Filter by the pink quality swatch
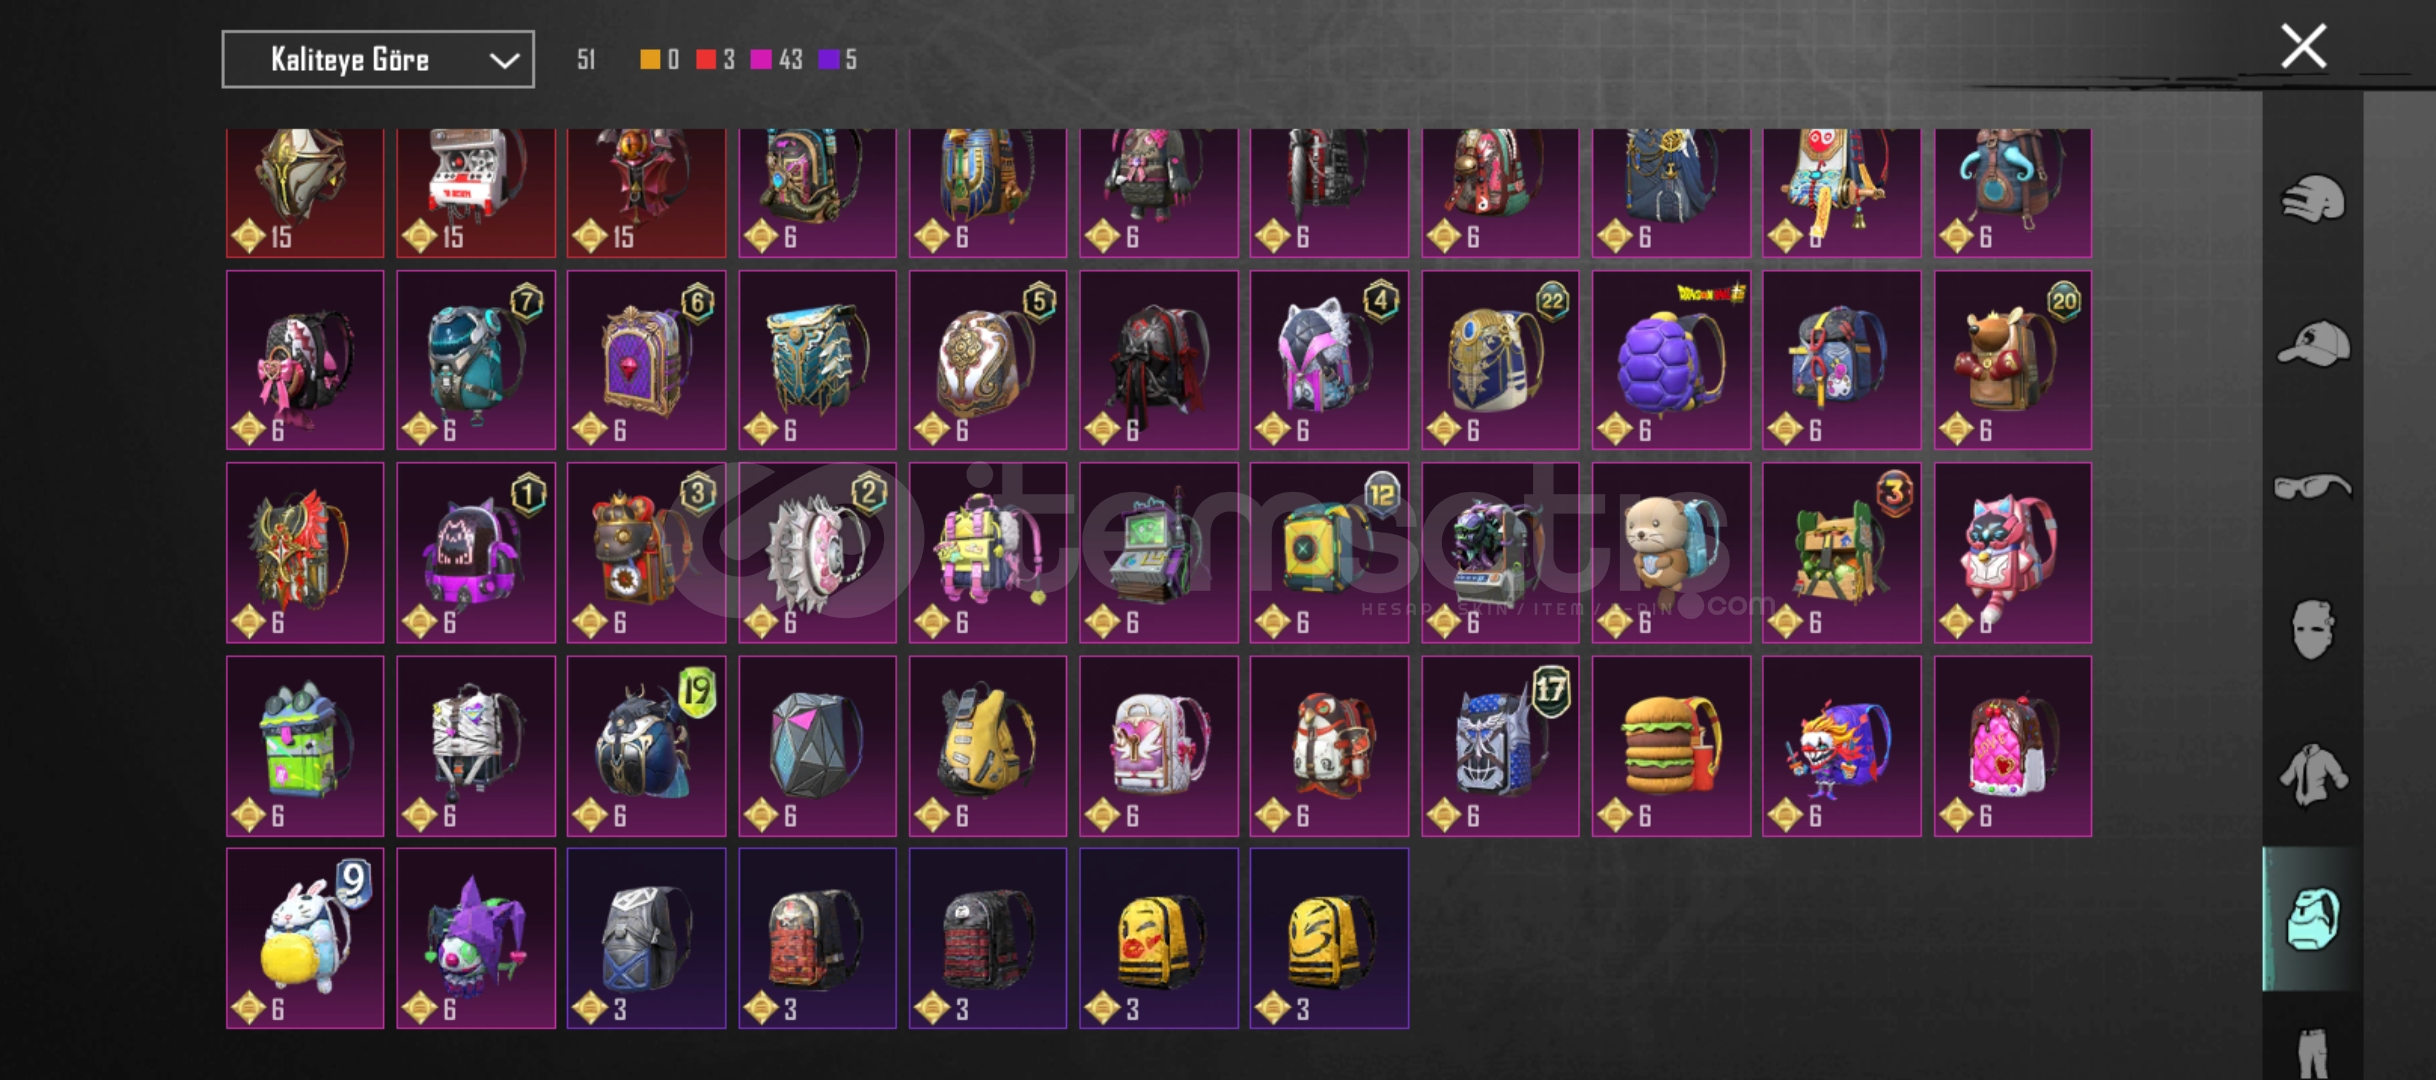The height and width of the screenshot is (1080, 2436). [761, 60]
